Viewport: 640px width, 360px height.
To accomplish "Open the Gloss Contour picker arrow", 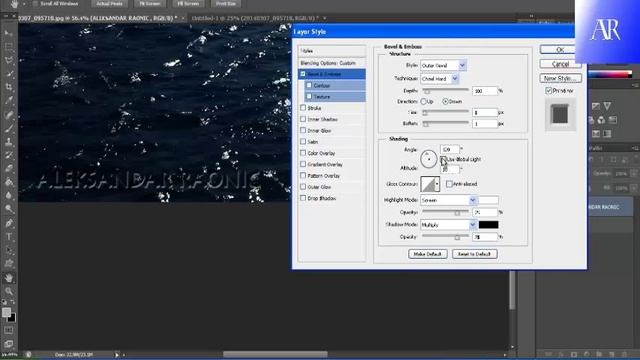I will (437, 184).
